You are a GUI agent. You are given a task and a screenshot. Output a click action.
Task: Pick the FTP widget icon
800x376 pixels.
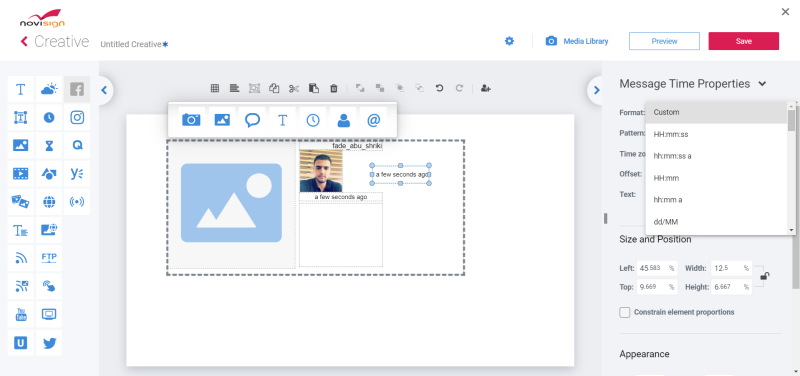pyautogui.click(x=49, y=258)
